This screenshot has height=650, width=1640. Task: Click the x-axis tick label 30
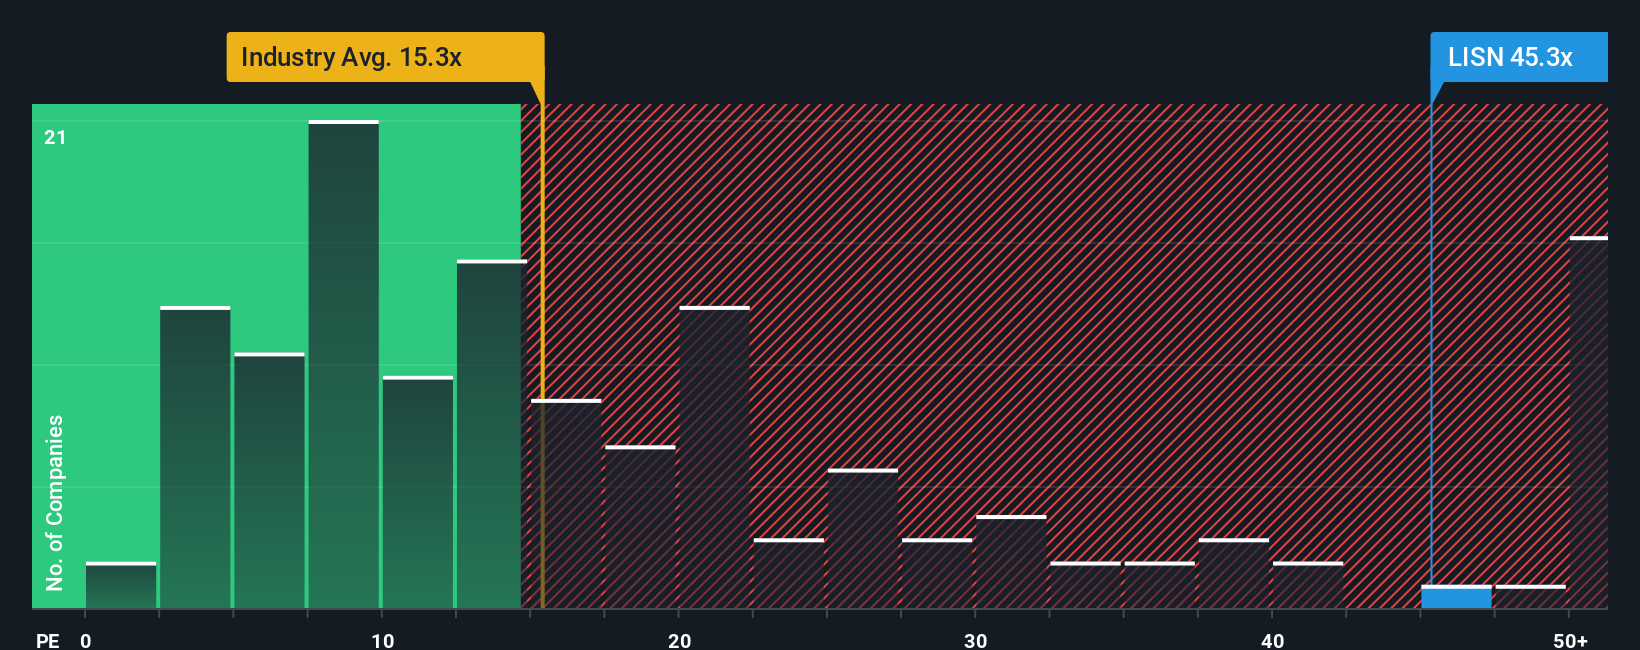pos(975,641)
